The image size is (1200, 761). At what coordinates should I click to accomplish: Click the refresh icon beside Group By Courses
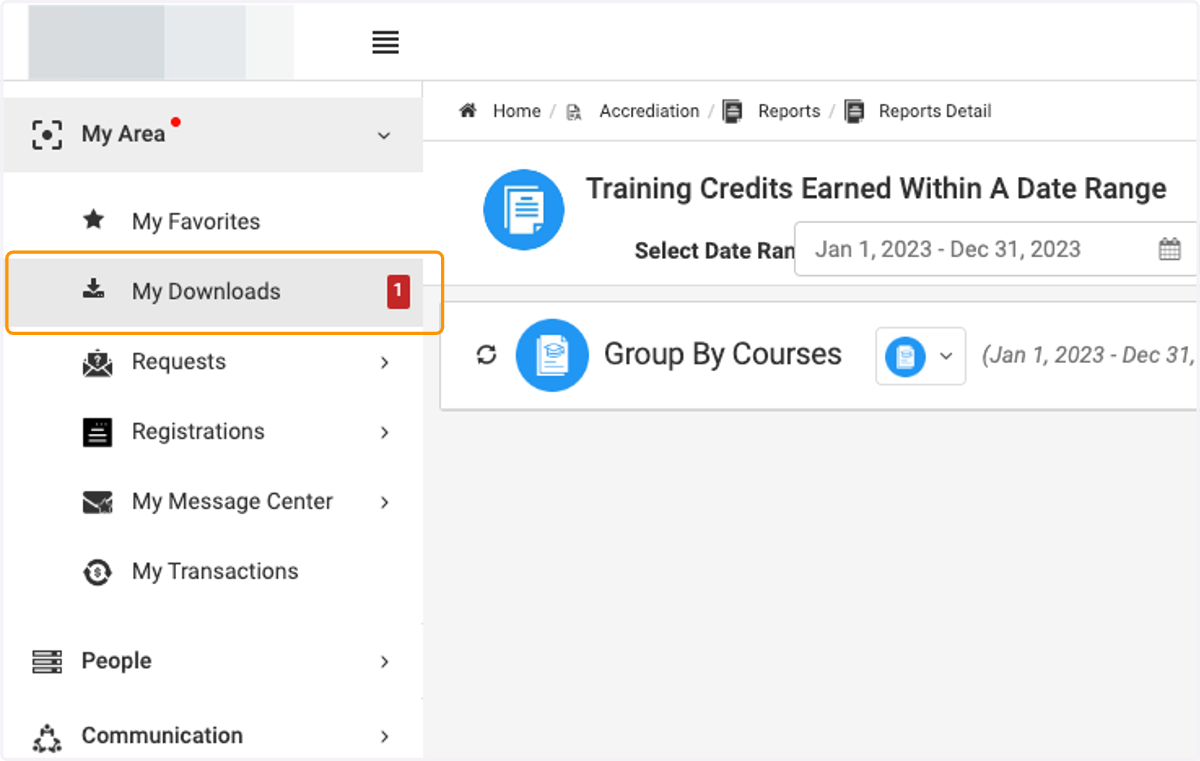(x=487, y=354)
